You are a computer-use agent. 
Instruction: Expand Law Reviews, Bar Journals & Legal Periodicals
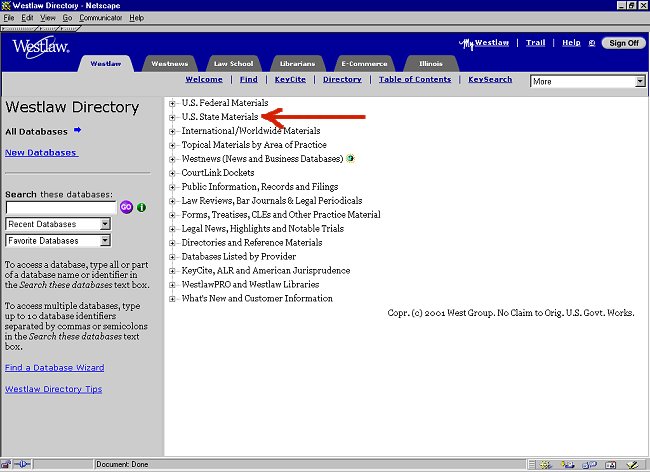coord(172,201)
